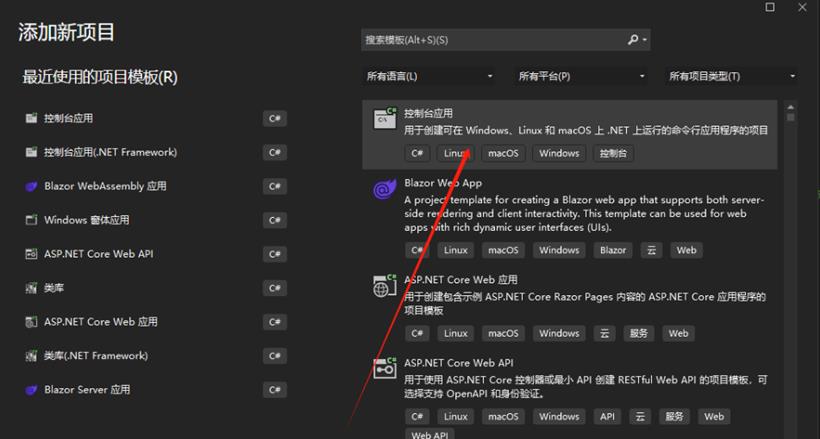The height and width of the screenshot is (439, 820).
Task: Choose recent template 控制台应用 text
Action: click(x=69, y=118)
